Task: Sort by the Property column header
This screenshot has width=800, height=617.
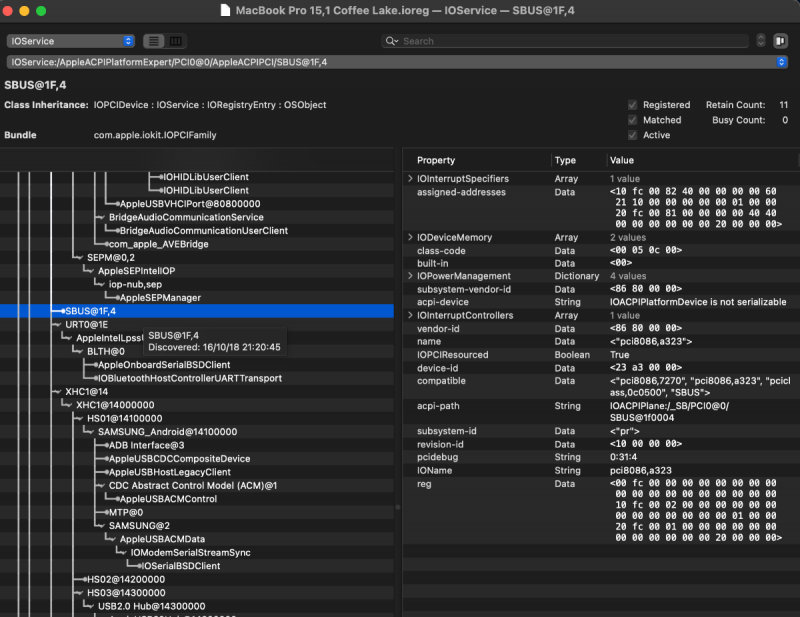Action: point(436,160)
